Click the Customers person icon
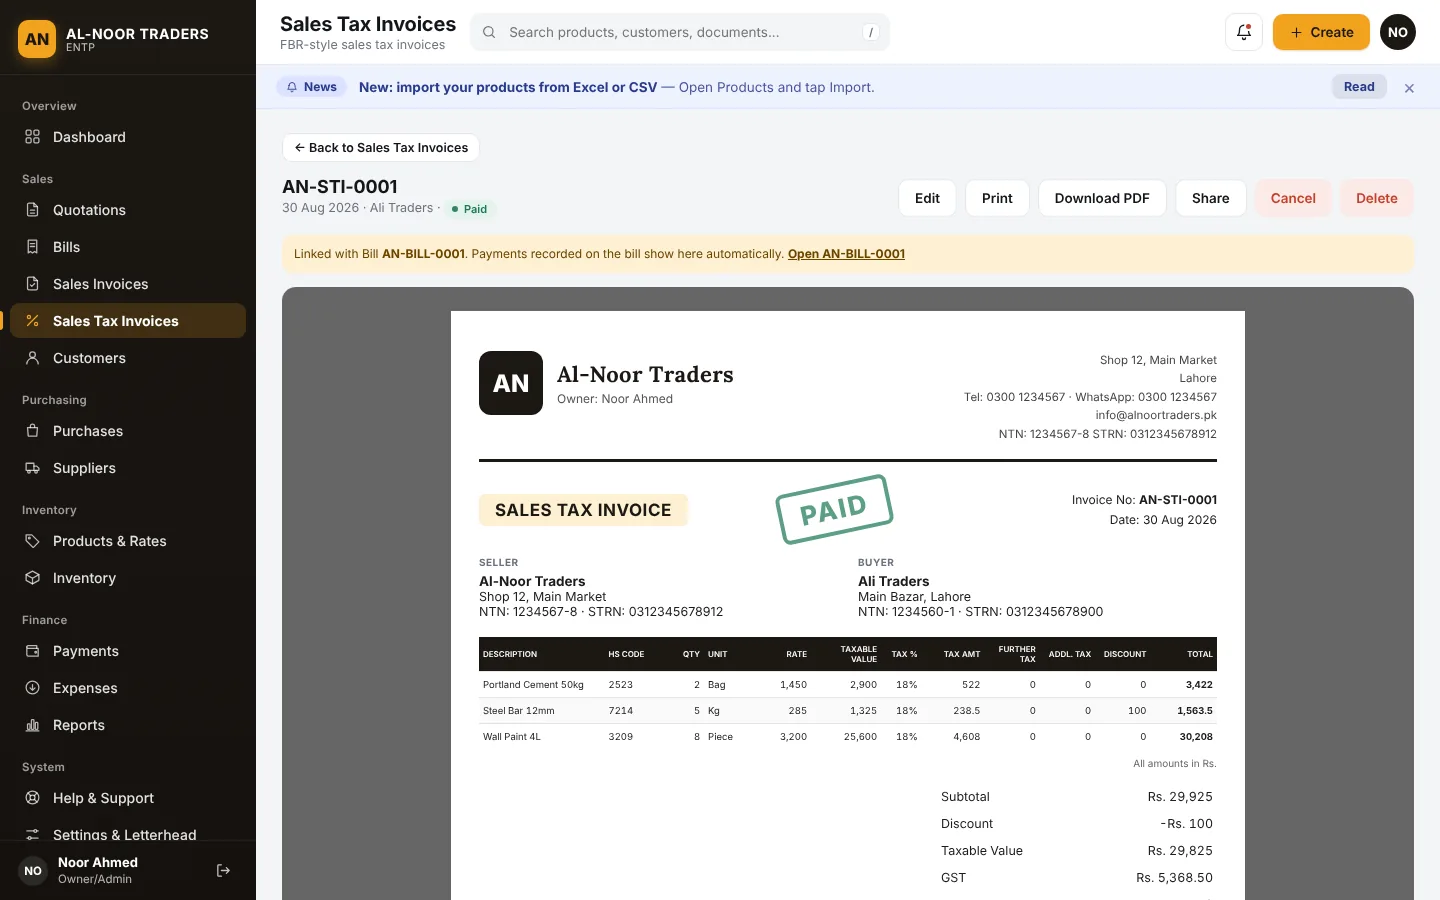 pos(32,358)
